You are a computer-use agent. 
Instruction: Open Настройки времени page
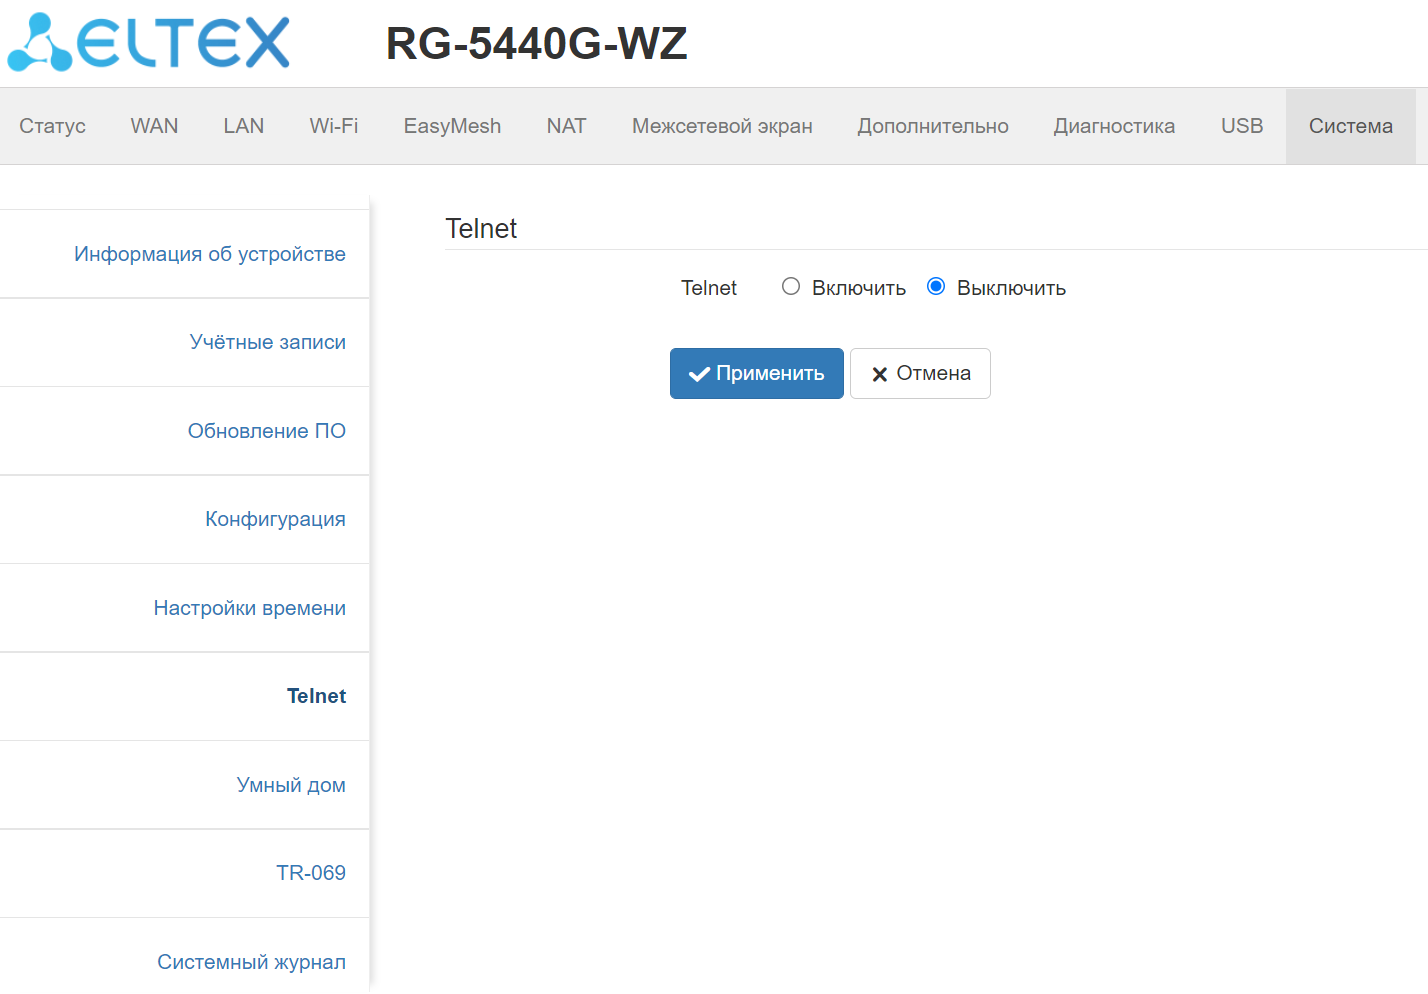(250, 608)
